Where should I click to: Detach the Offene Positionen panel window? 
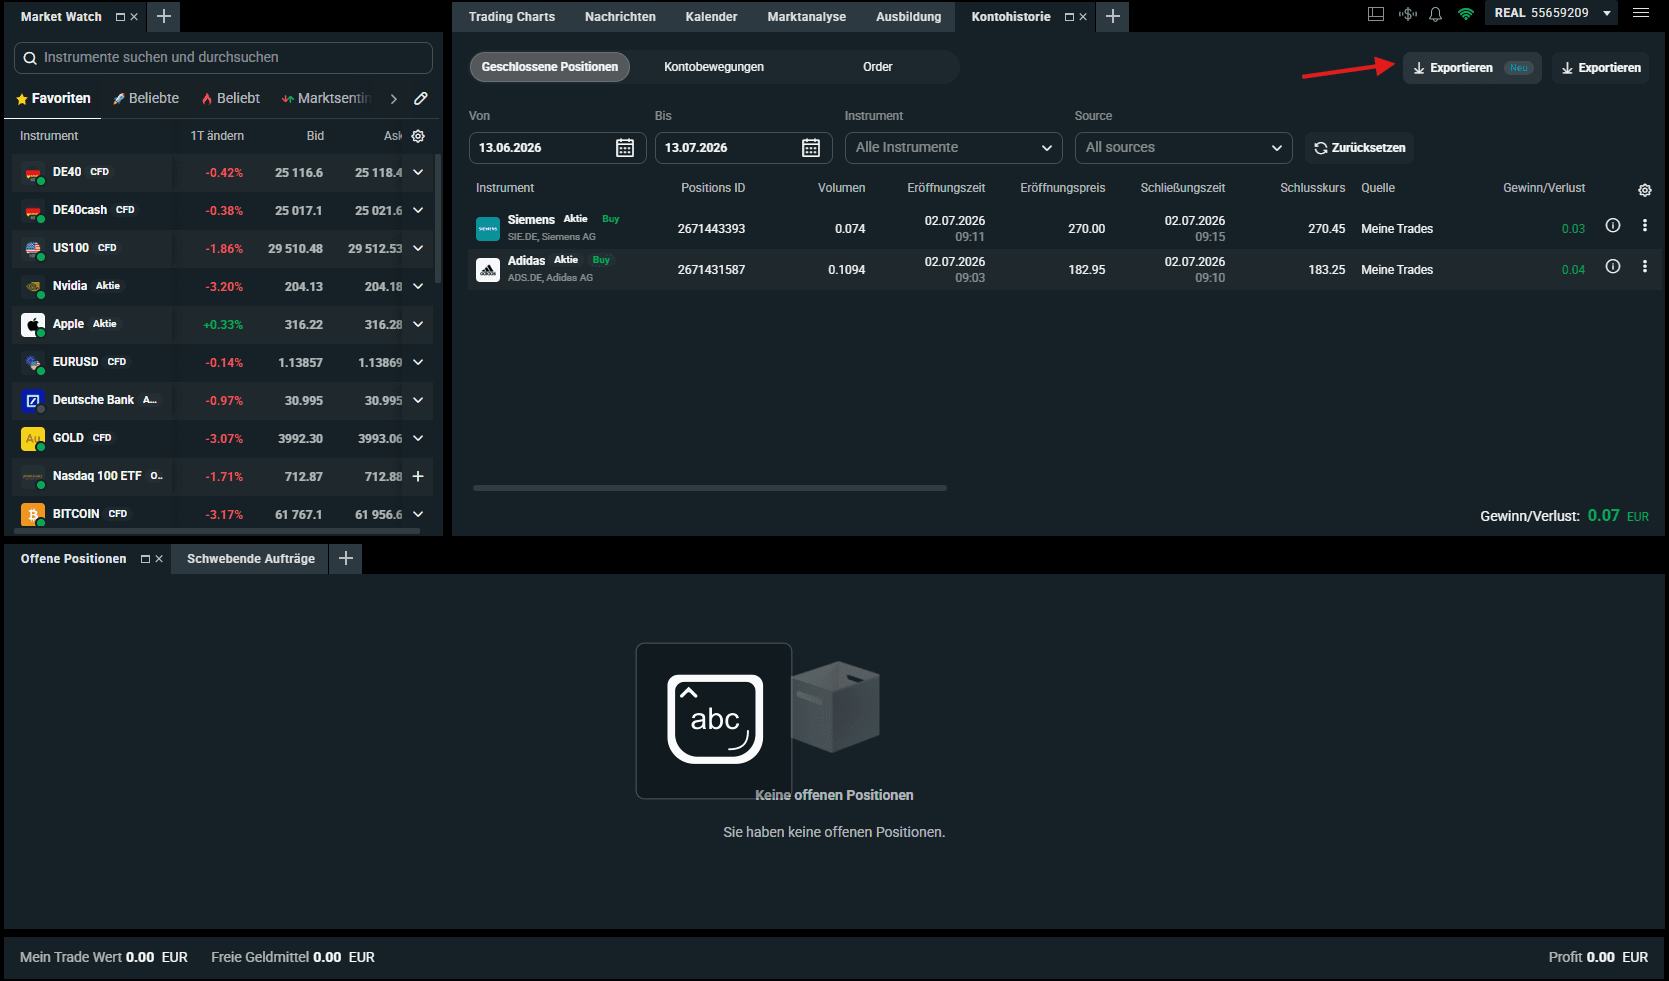click(x=145, y=559)
